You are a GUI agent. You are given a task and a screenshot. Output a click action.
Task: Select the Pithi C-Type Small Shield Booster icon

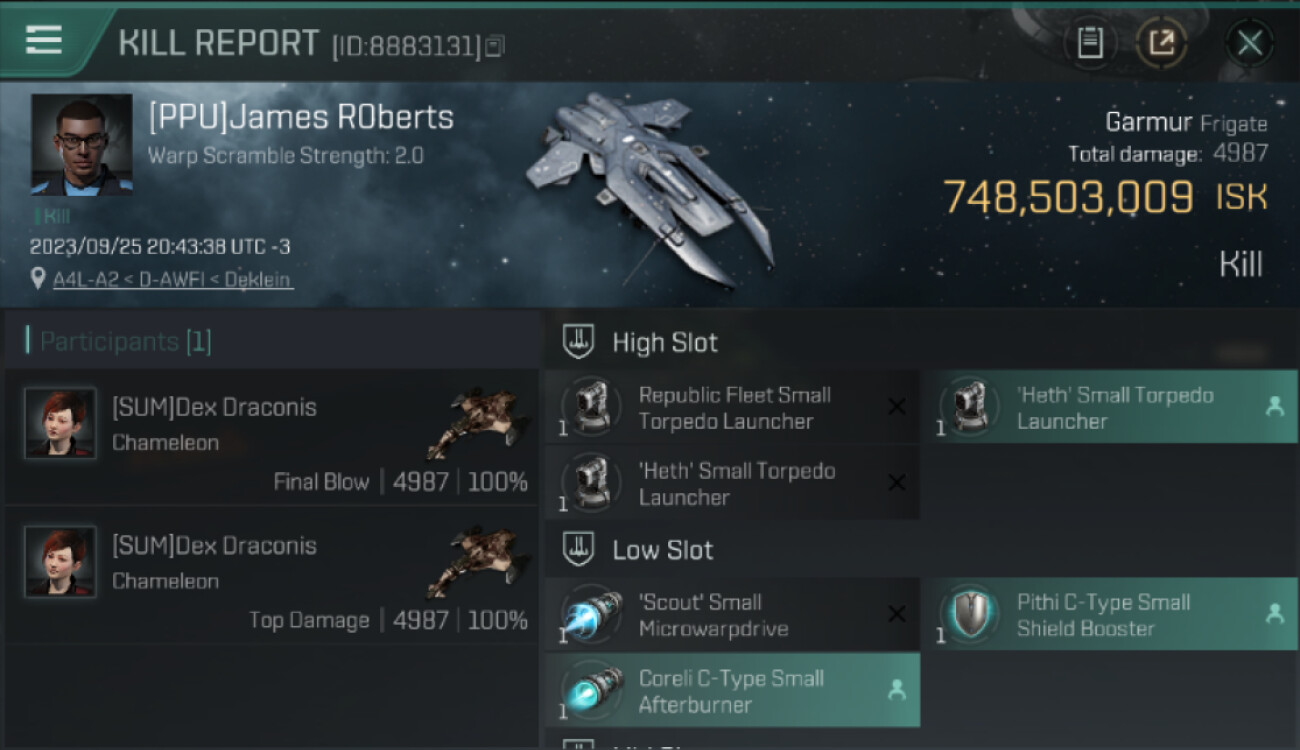(970, 614)
